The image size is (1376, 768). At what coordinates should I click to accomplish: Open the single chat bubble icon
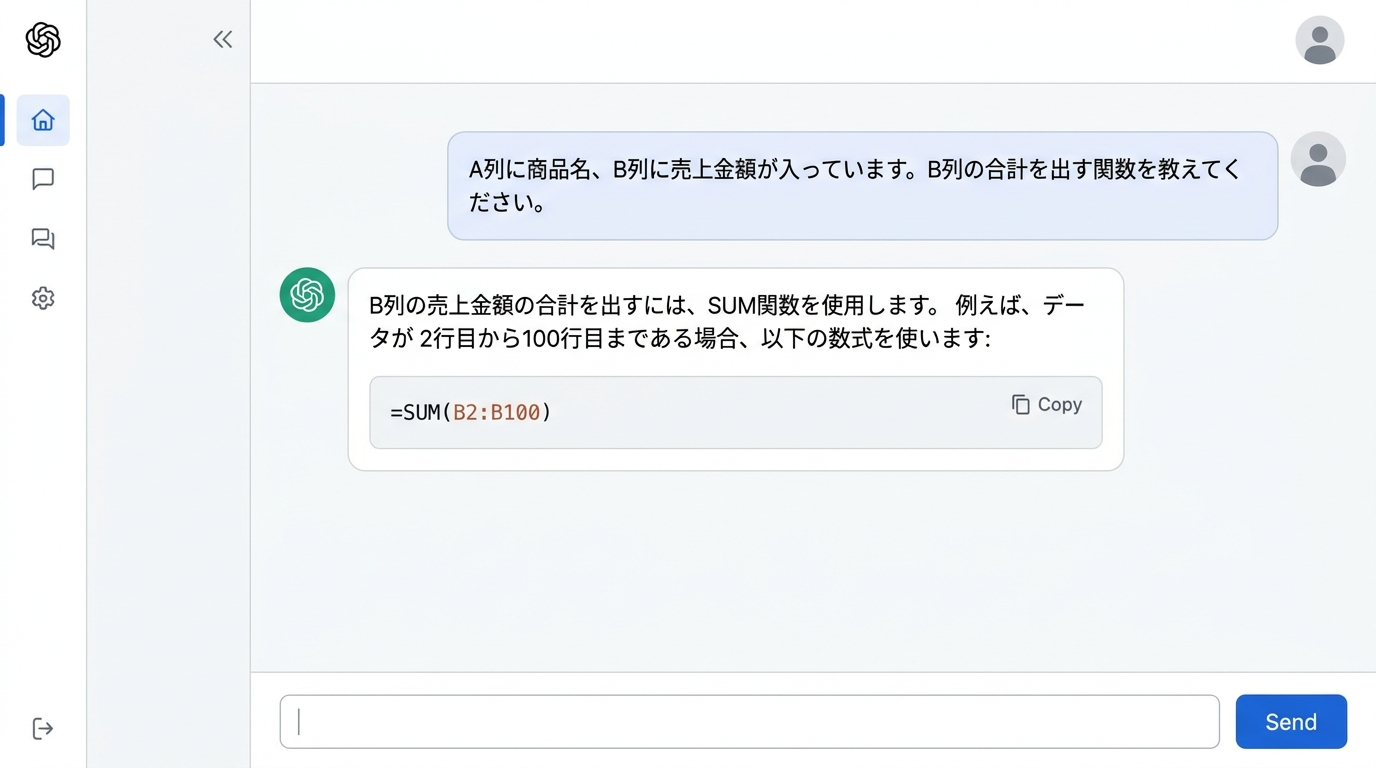[x=43, y=179]
